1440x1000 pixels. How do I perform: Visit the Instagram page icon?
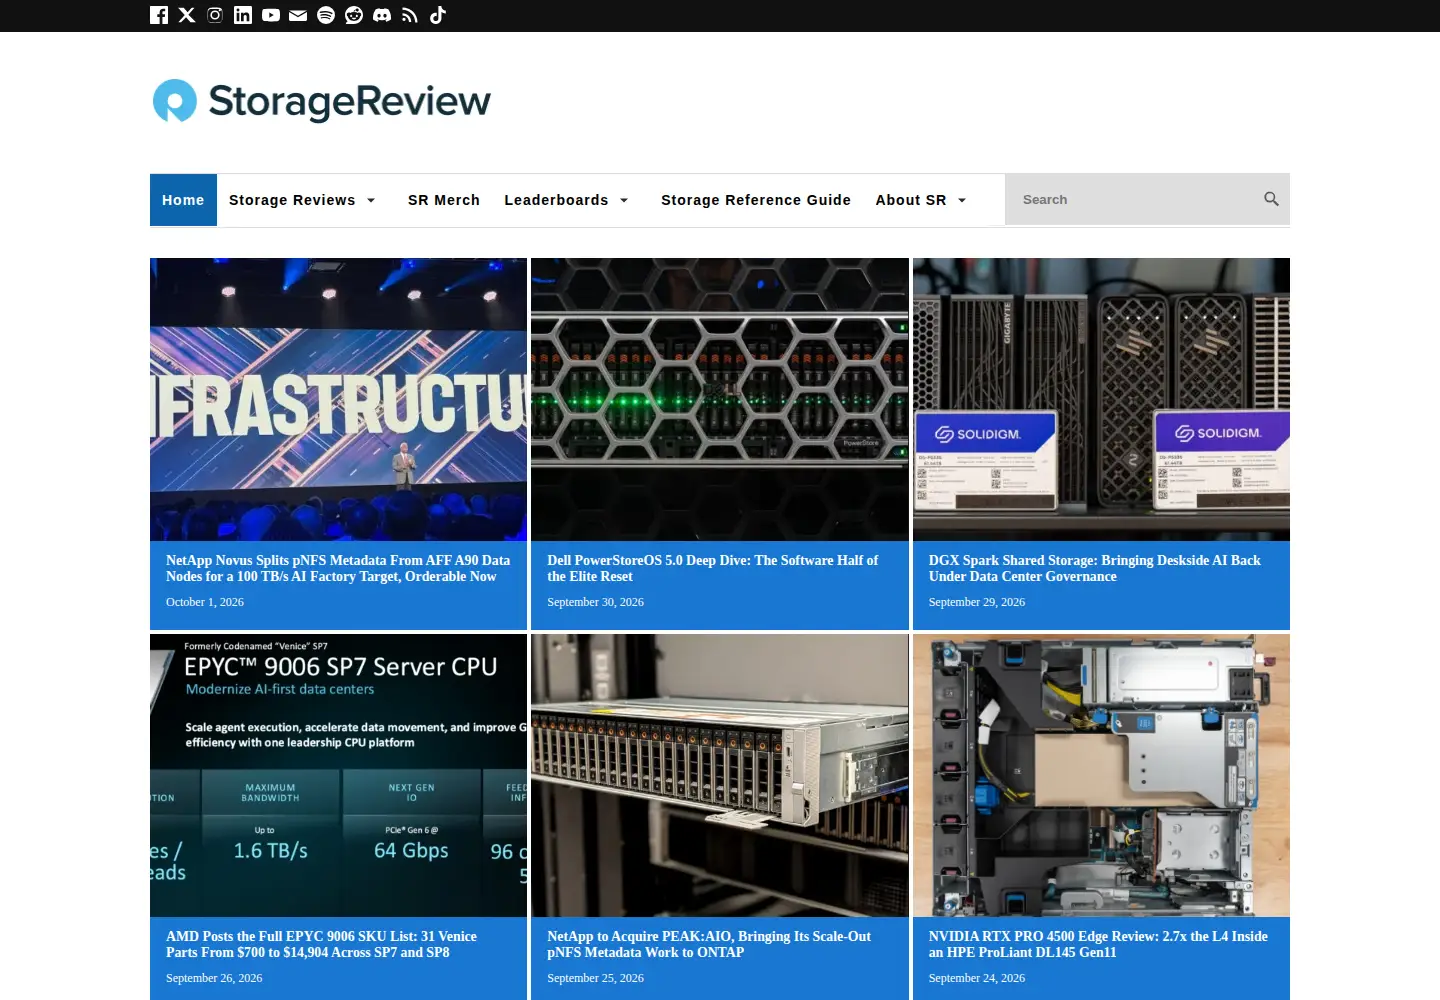(x=215, y=15)
